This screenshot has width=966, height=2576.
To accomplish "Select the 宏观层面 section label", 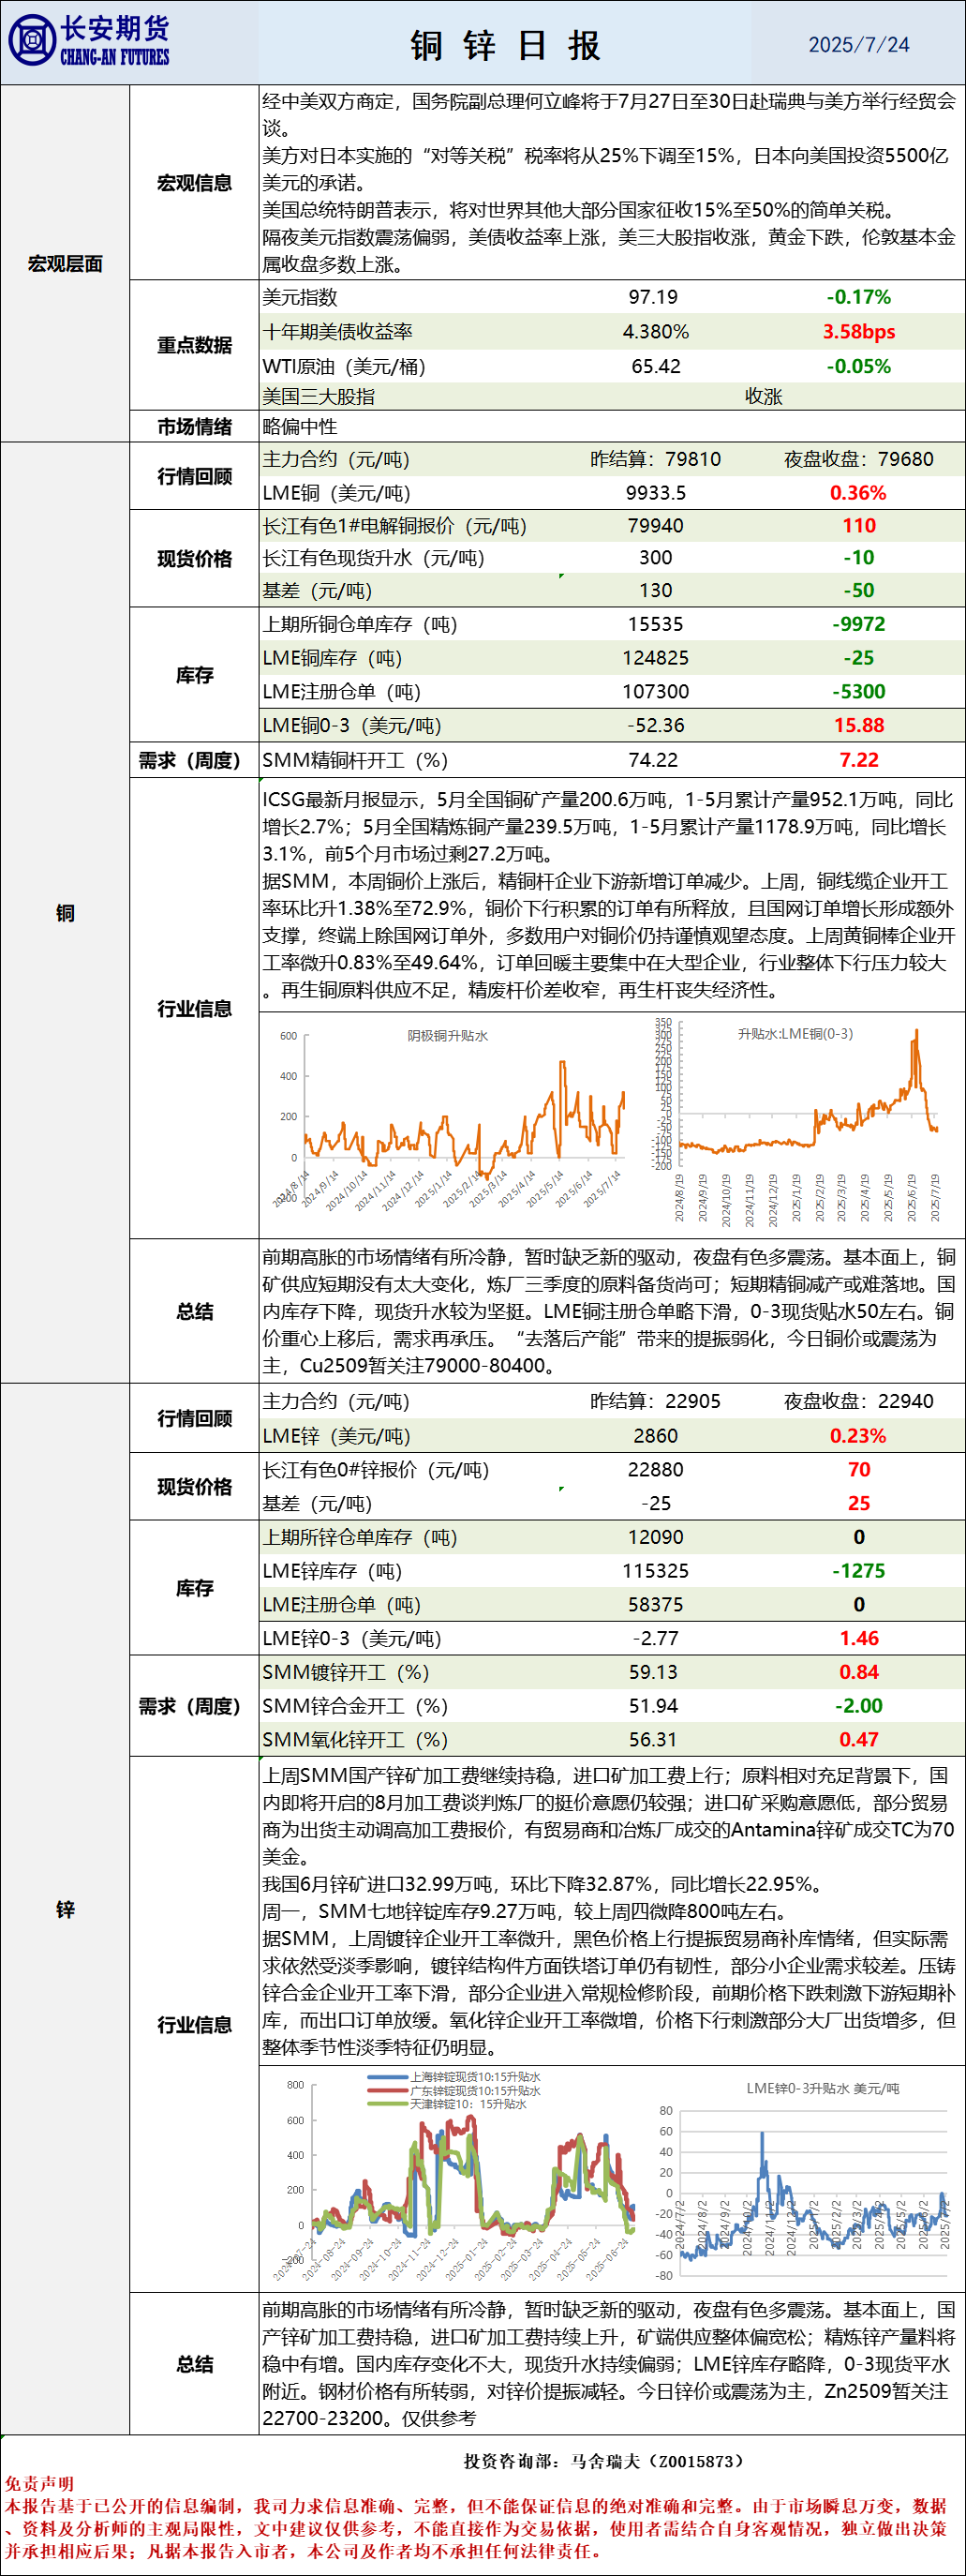I will click(x=65, y=264).
